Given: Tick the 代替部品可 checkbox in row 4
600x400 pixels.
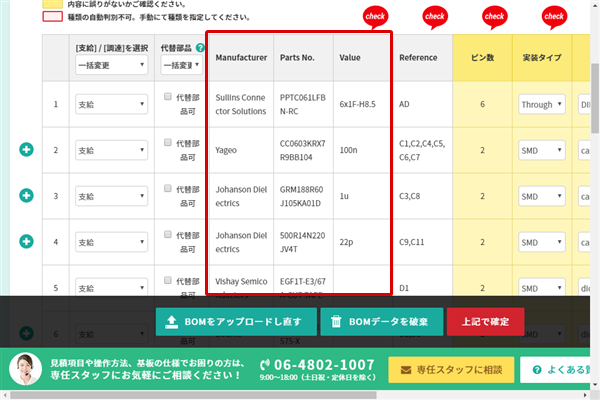Looking at the screenshot, I should click(x=168, y=234).
